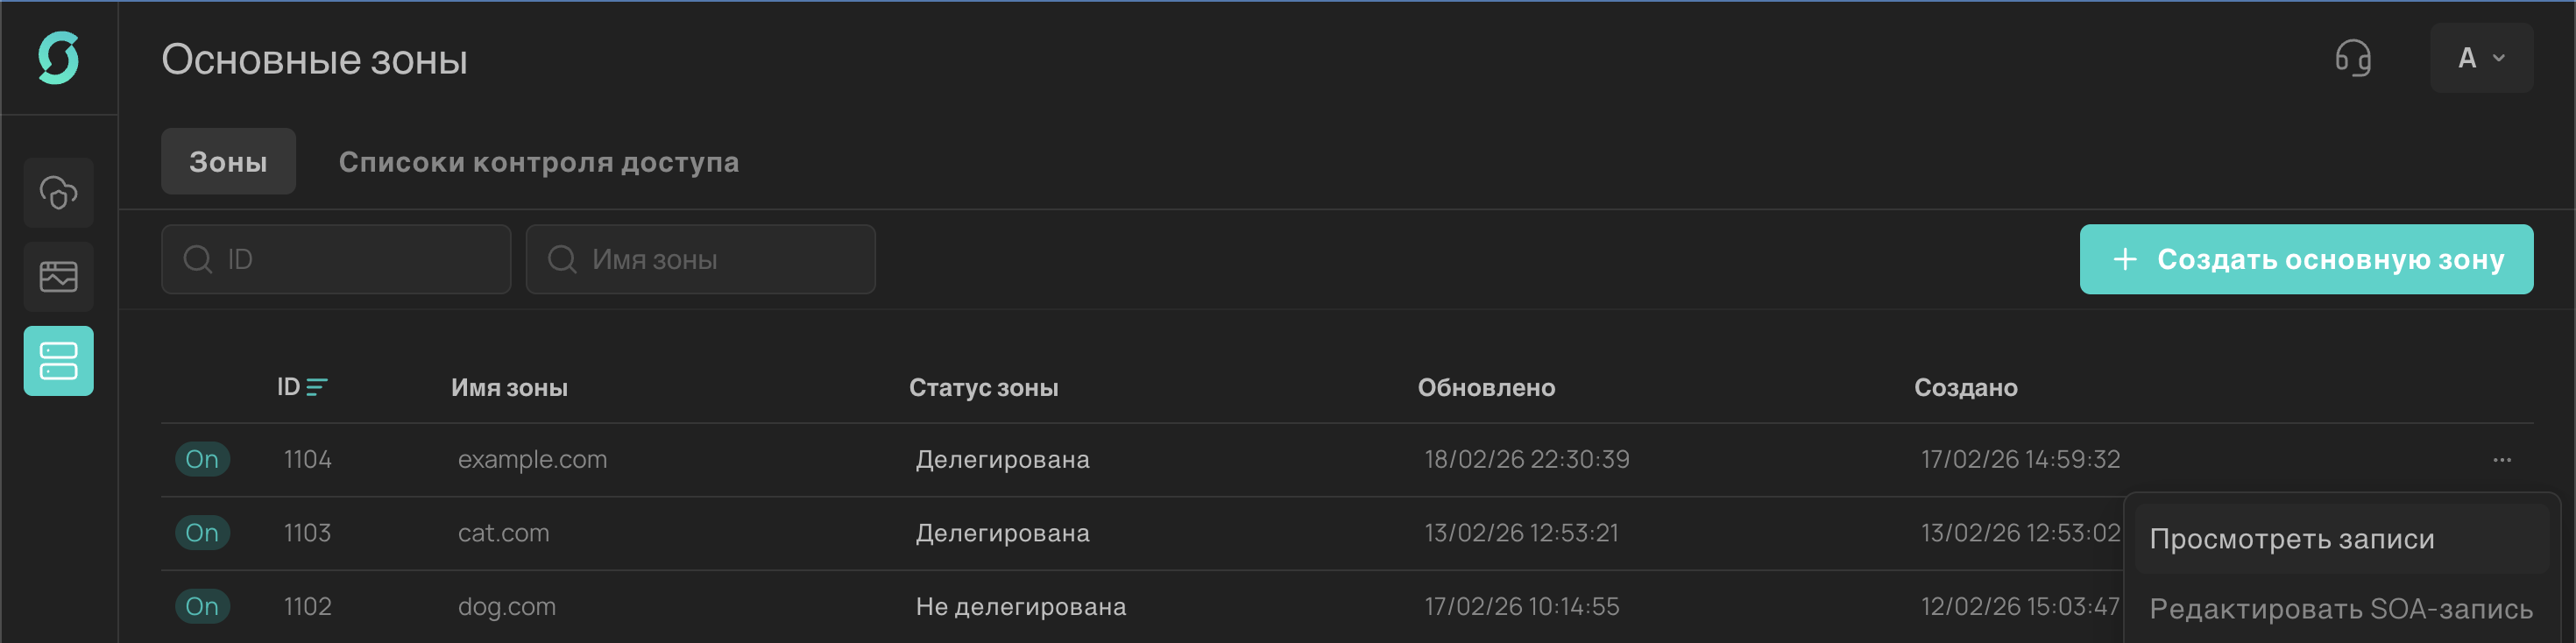Viewport: 2576px width, 643px height.
Task: Switch to the Зоны tab
Action: [x=228, y=161]
